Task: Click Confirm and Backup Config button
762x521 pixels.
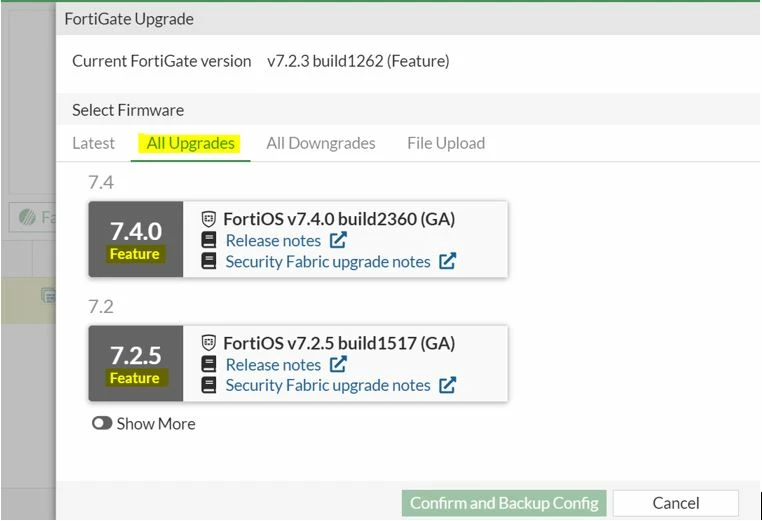Action: (x=504, y=503)
